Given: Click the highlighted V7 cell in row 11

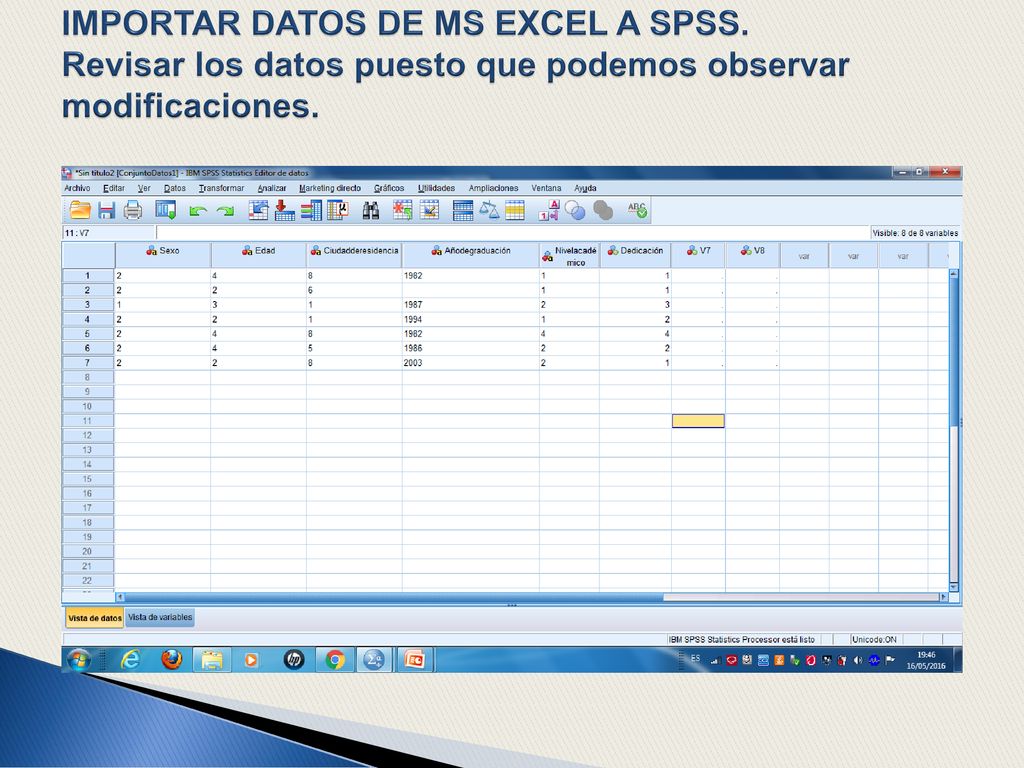Looking at the screenshot, I should (698, 421).
